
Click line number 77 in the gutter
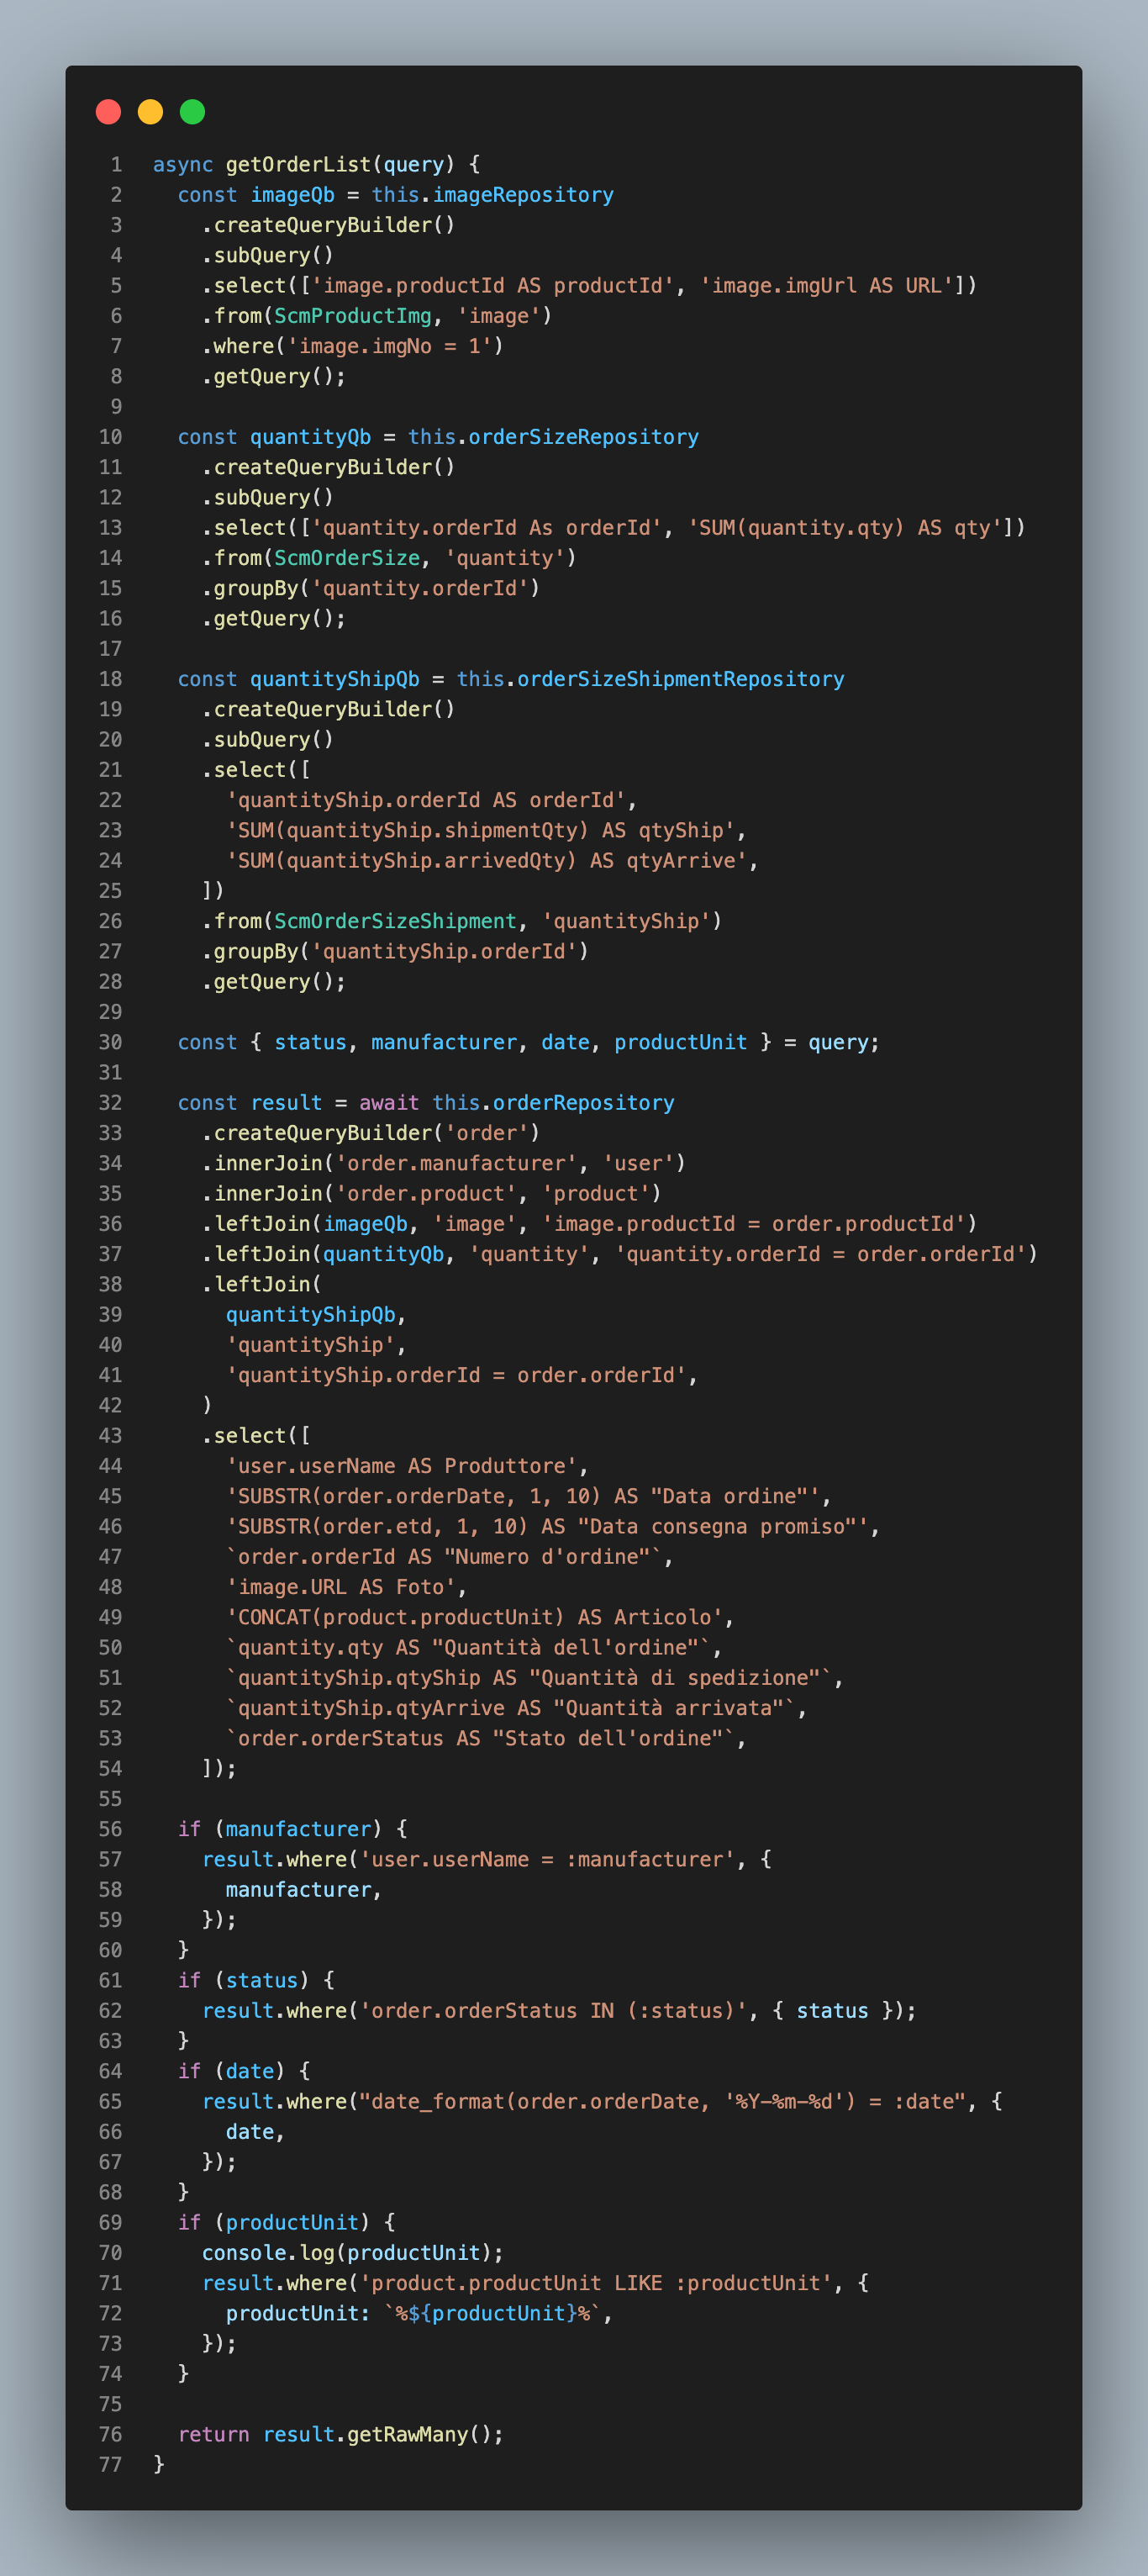click(x=110, y=2465)
